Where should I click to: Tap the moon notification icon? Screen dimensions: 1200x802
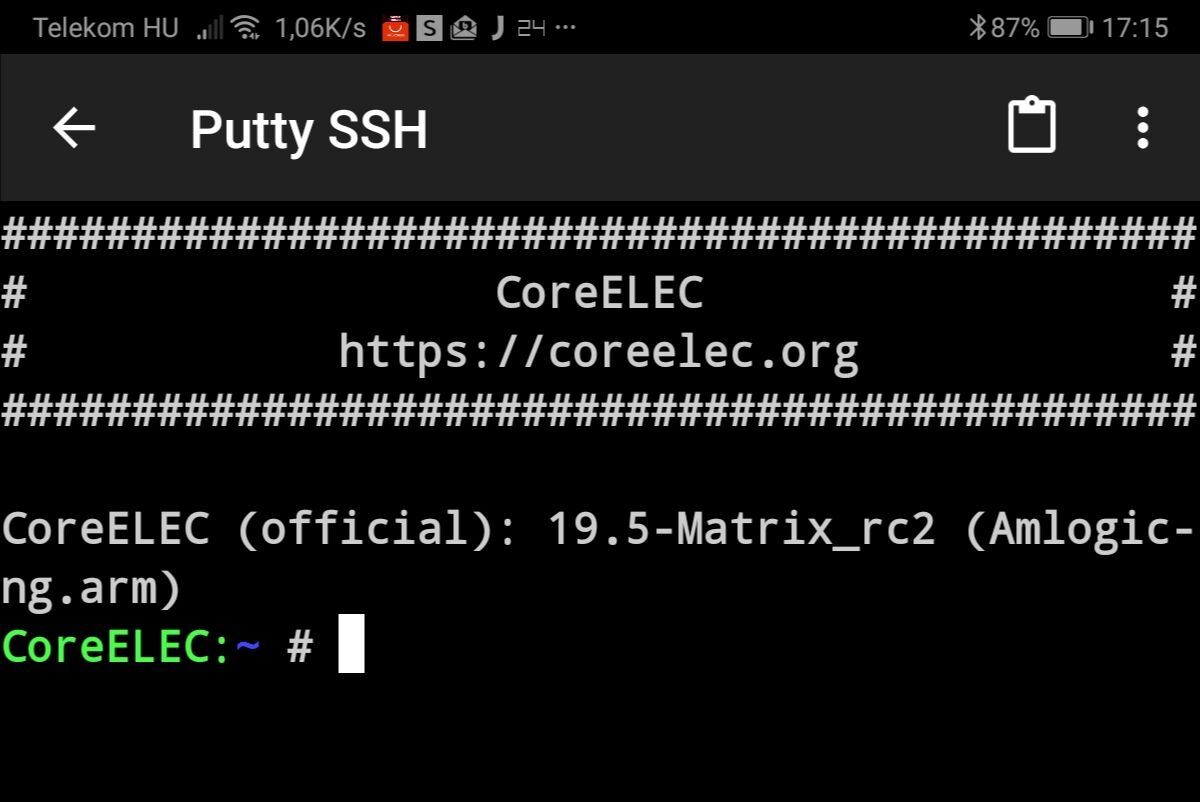[x=497, y=28]
